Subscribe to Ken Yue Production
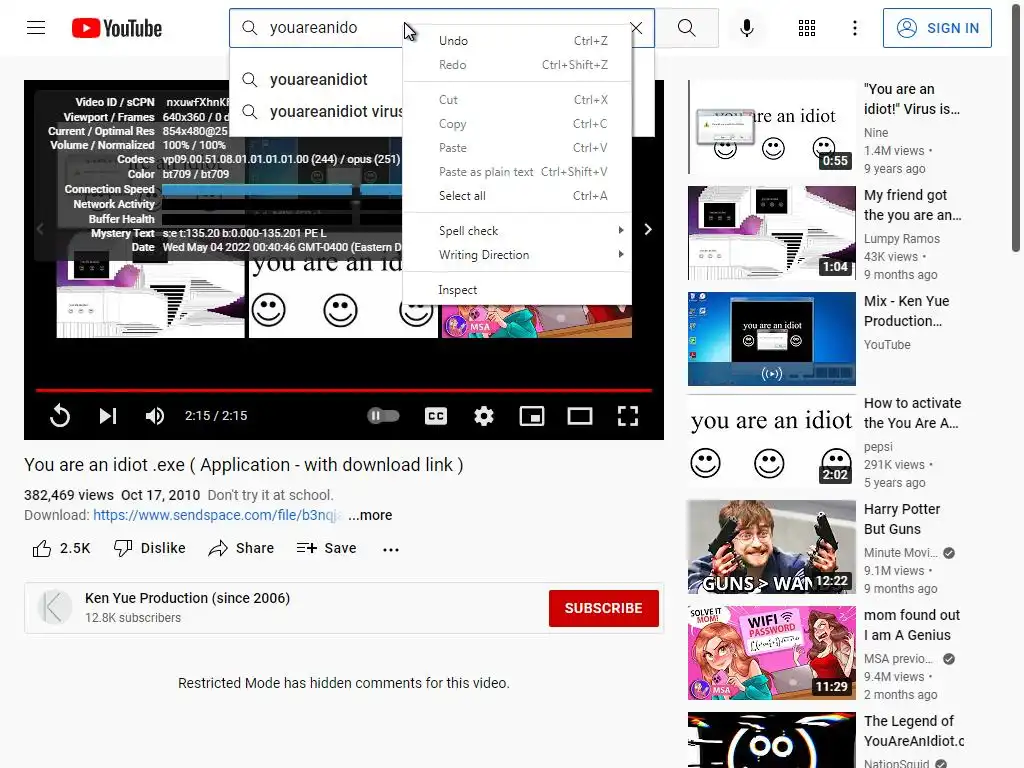 click(603, 608)
